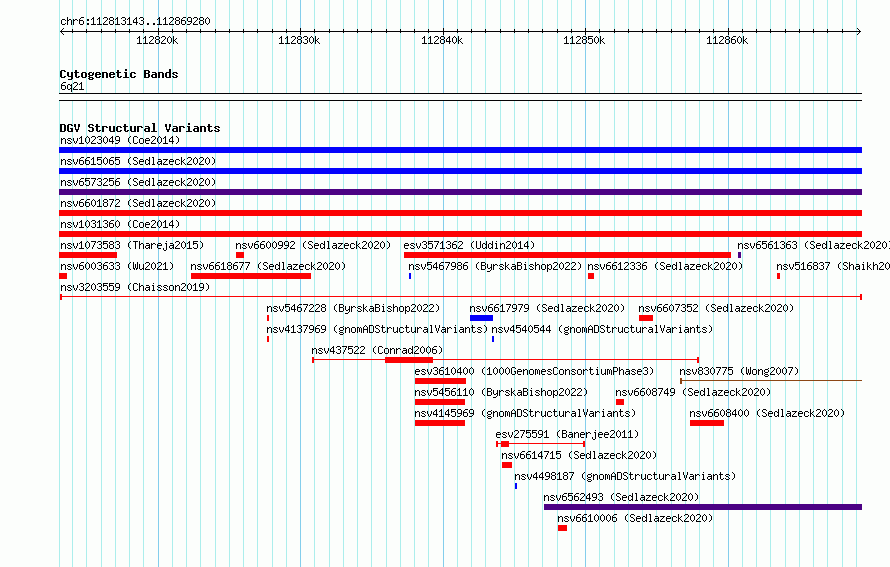Click the blue nsv6617979 variant bar
Viewport: 890px width, 567px height.
coord(481,318)
